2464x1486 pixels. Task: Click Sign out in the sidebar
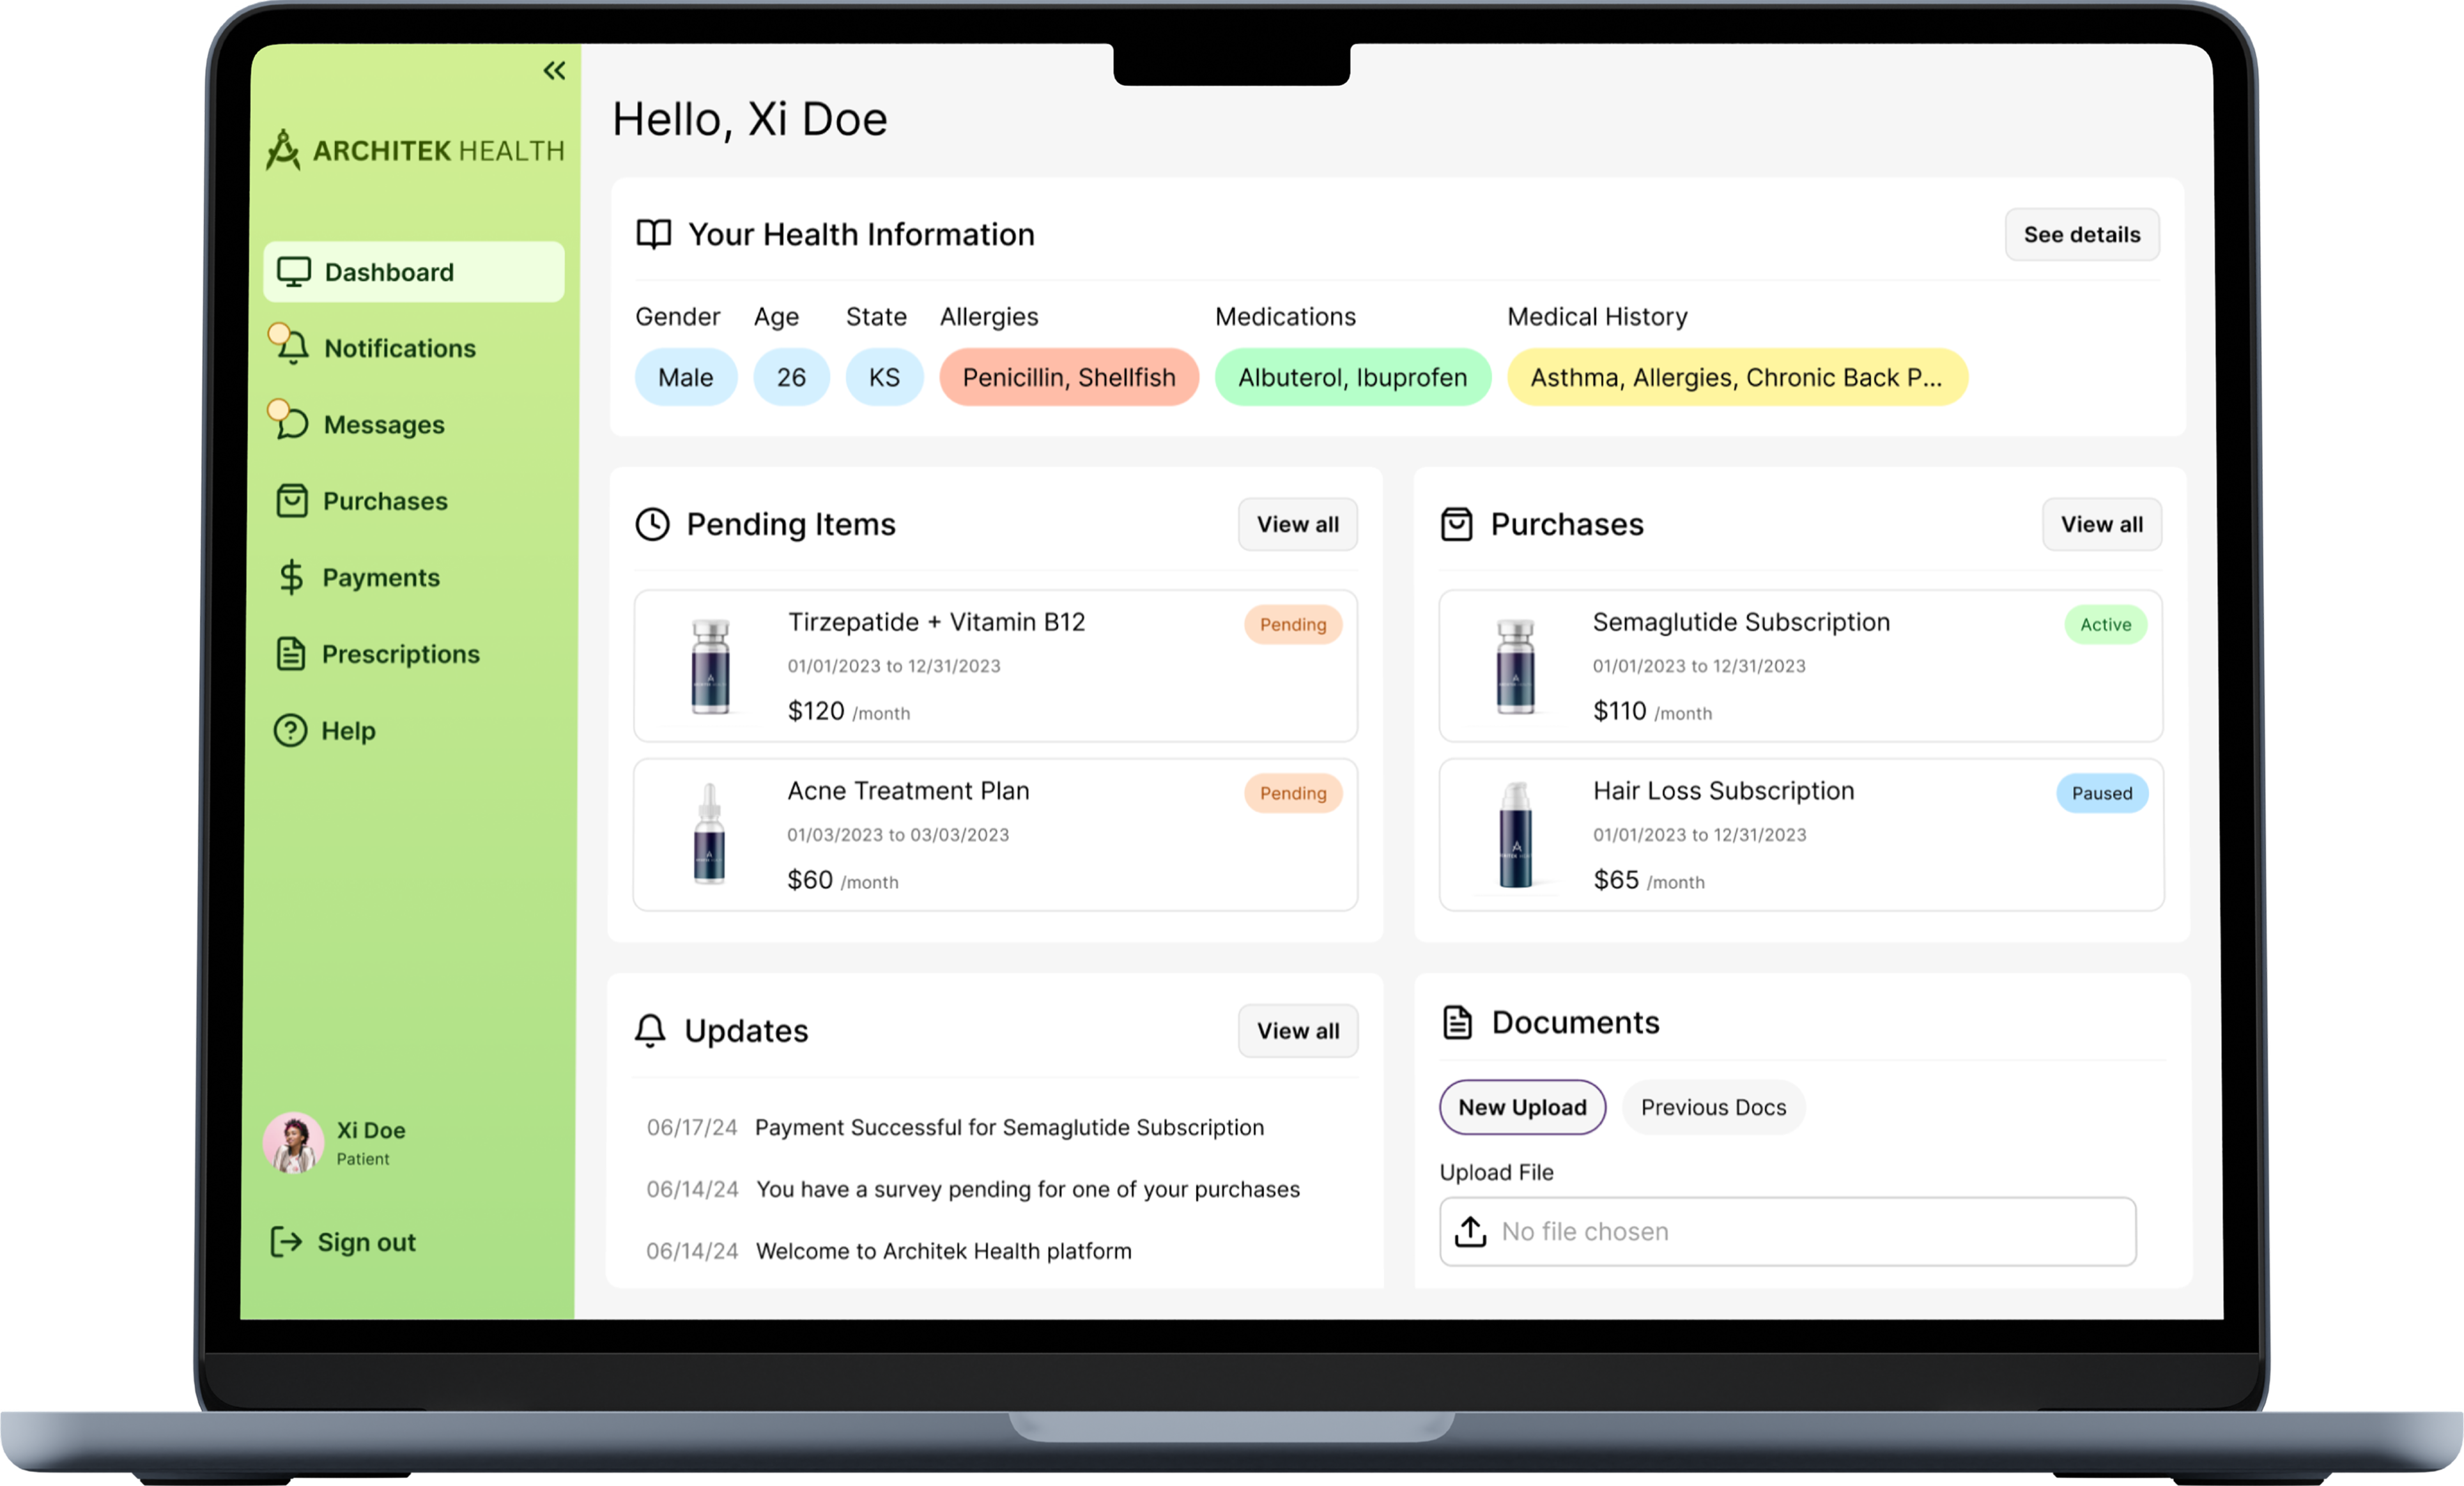(343, 1242)
